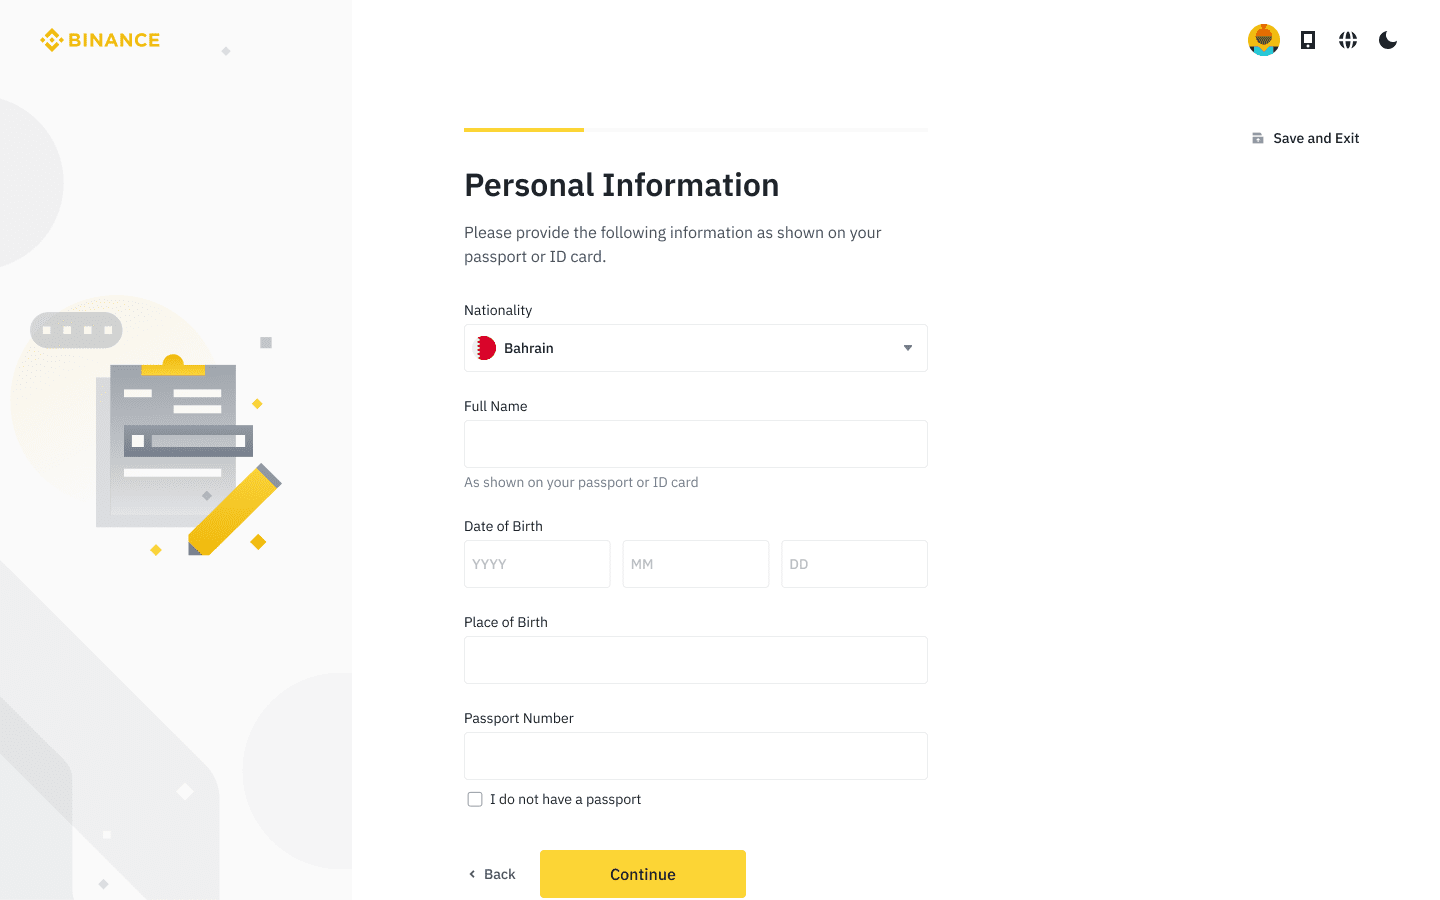
Task: Open the Nationality dropdown arrow
Action: tap(908, 348)
